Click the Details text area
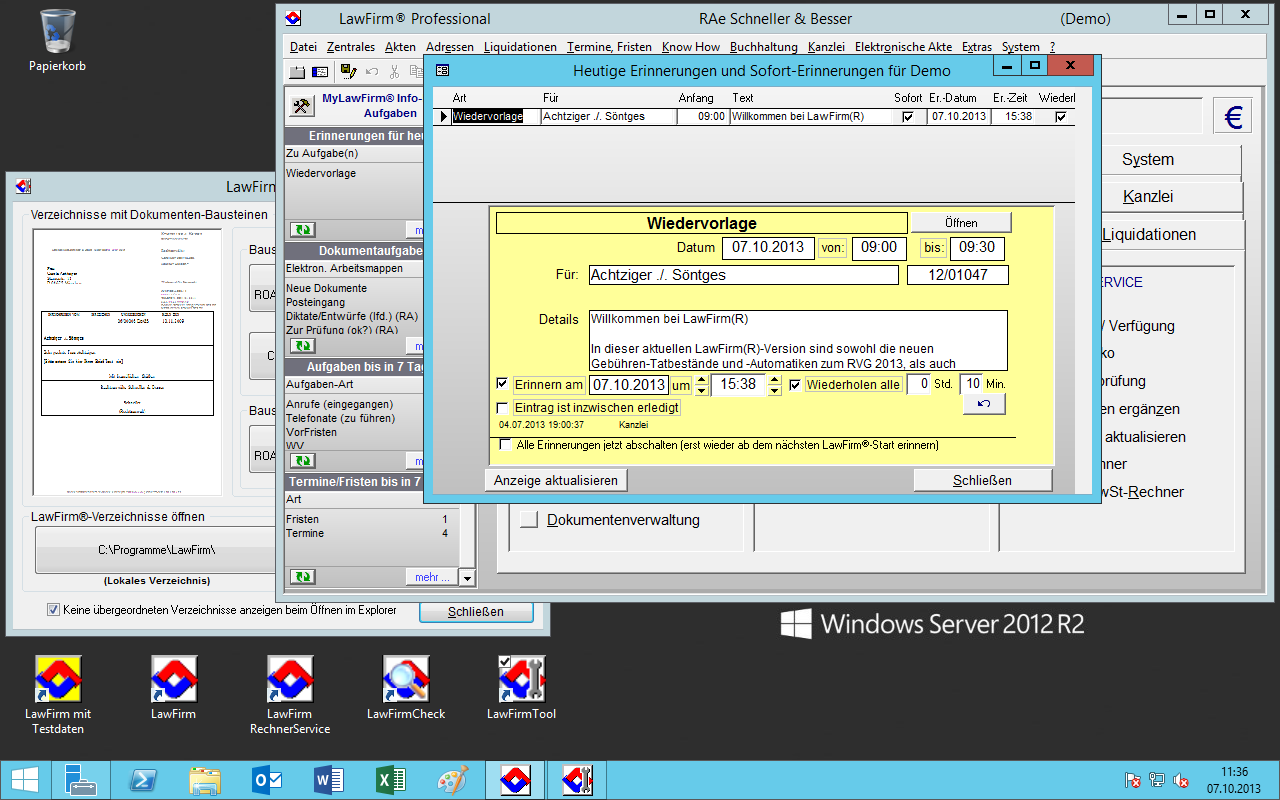The image size is (1280, 800). tap(798, 340)
